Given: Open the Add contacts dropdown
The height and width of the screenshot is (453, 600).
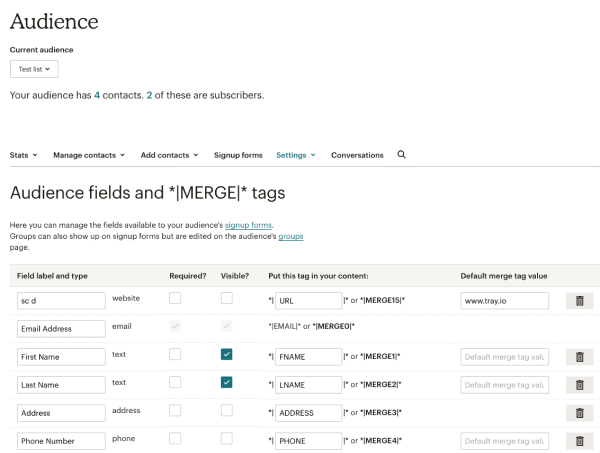Looking at the screenshot, I should [169, 155].
